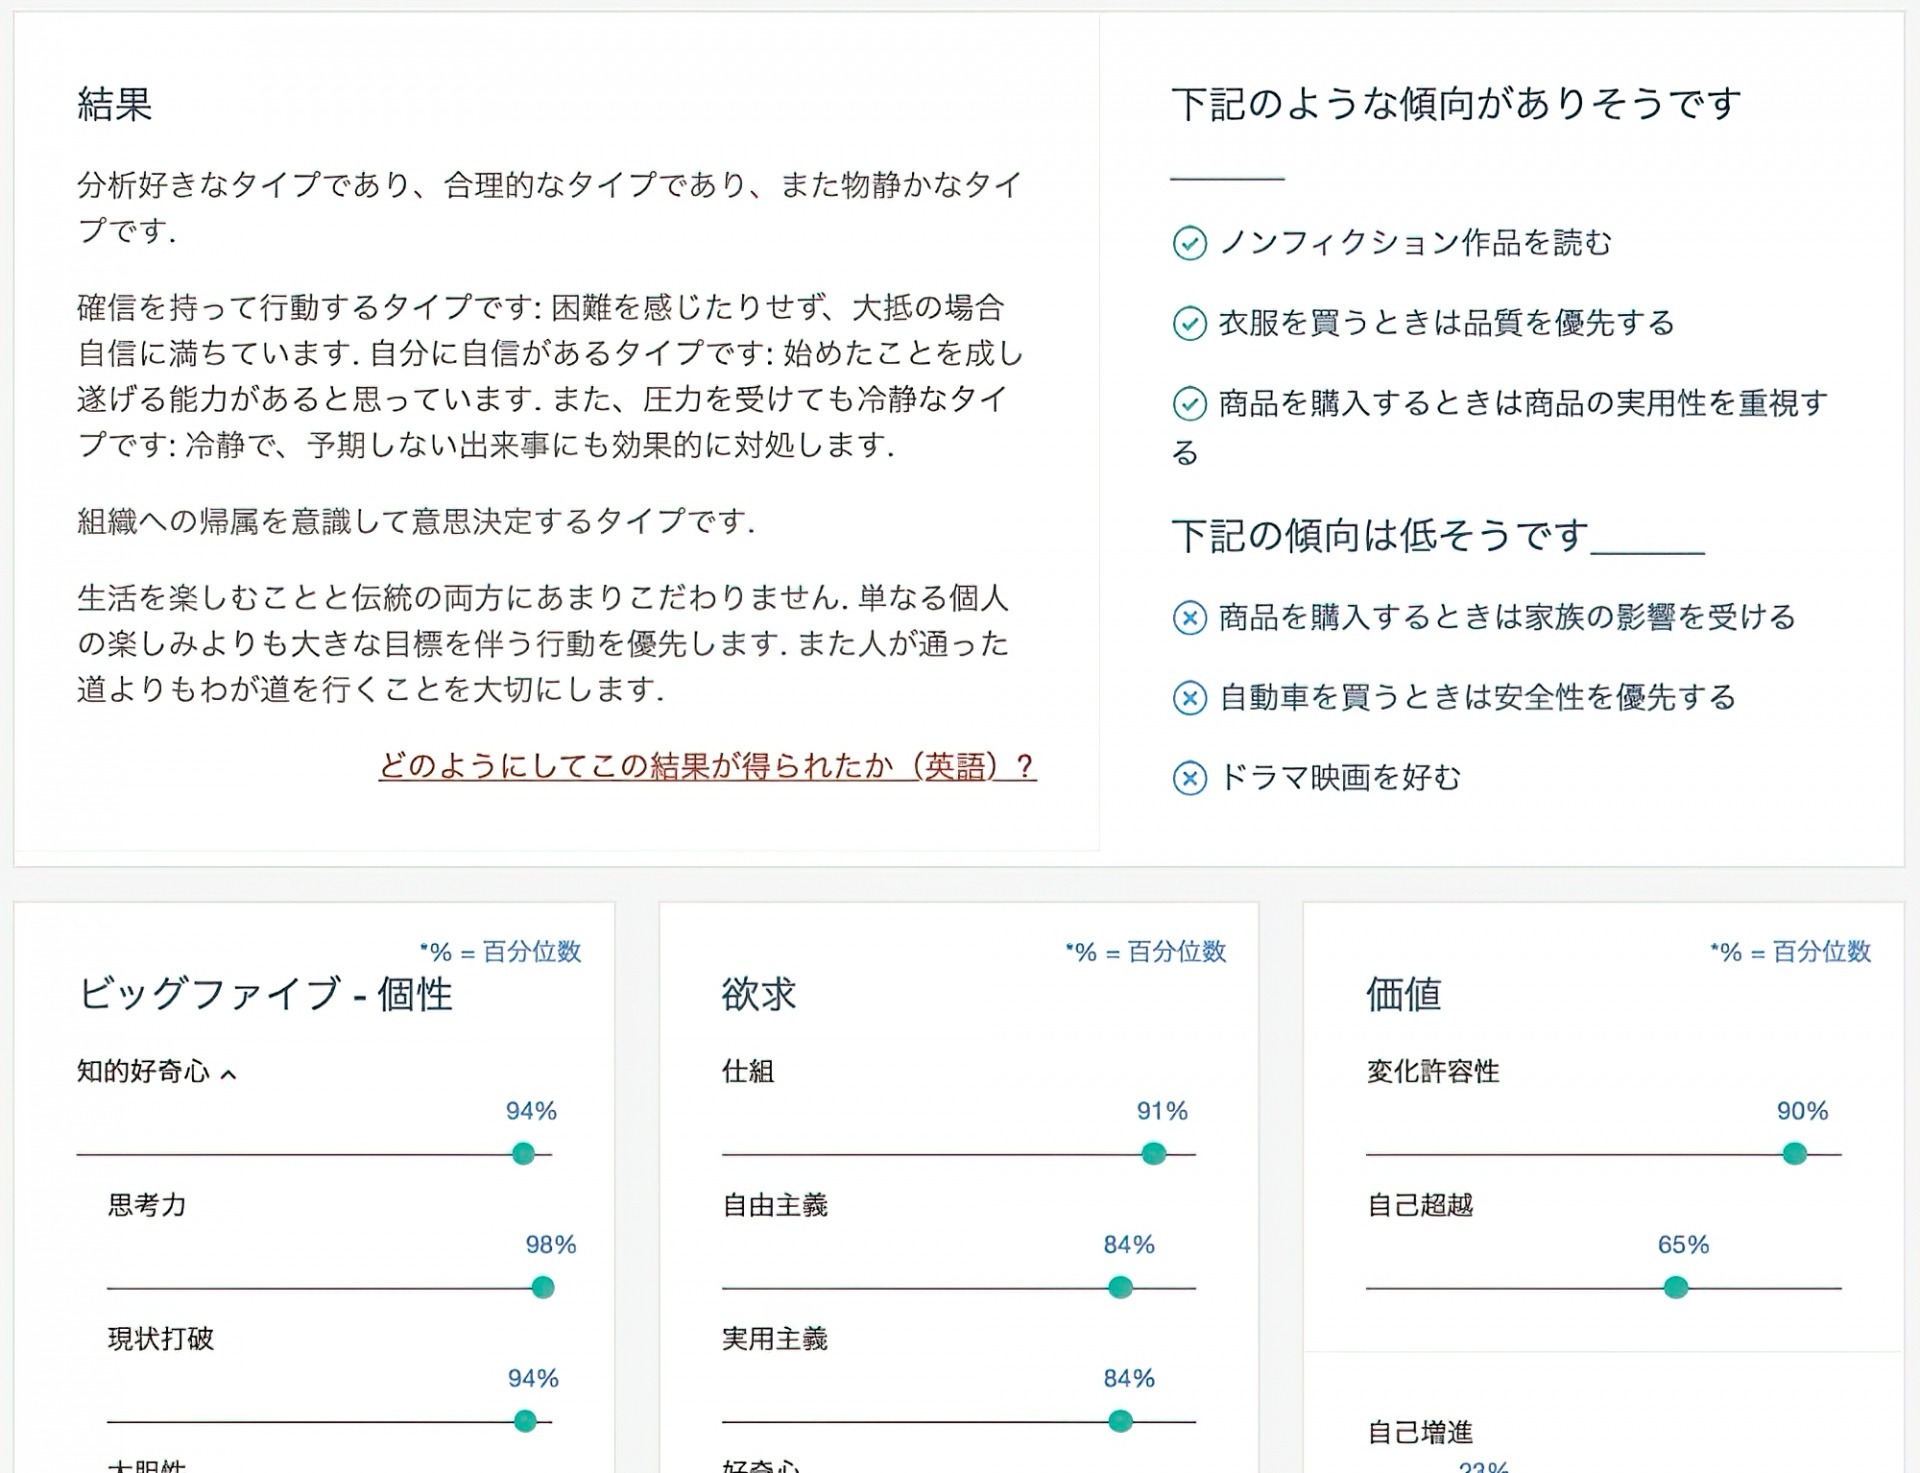Screen dimensions: 1920x1473
Task: Click the X icon beside 自動車を買うときは安全性を優先する
Action: click(1190, 699)
